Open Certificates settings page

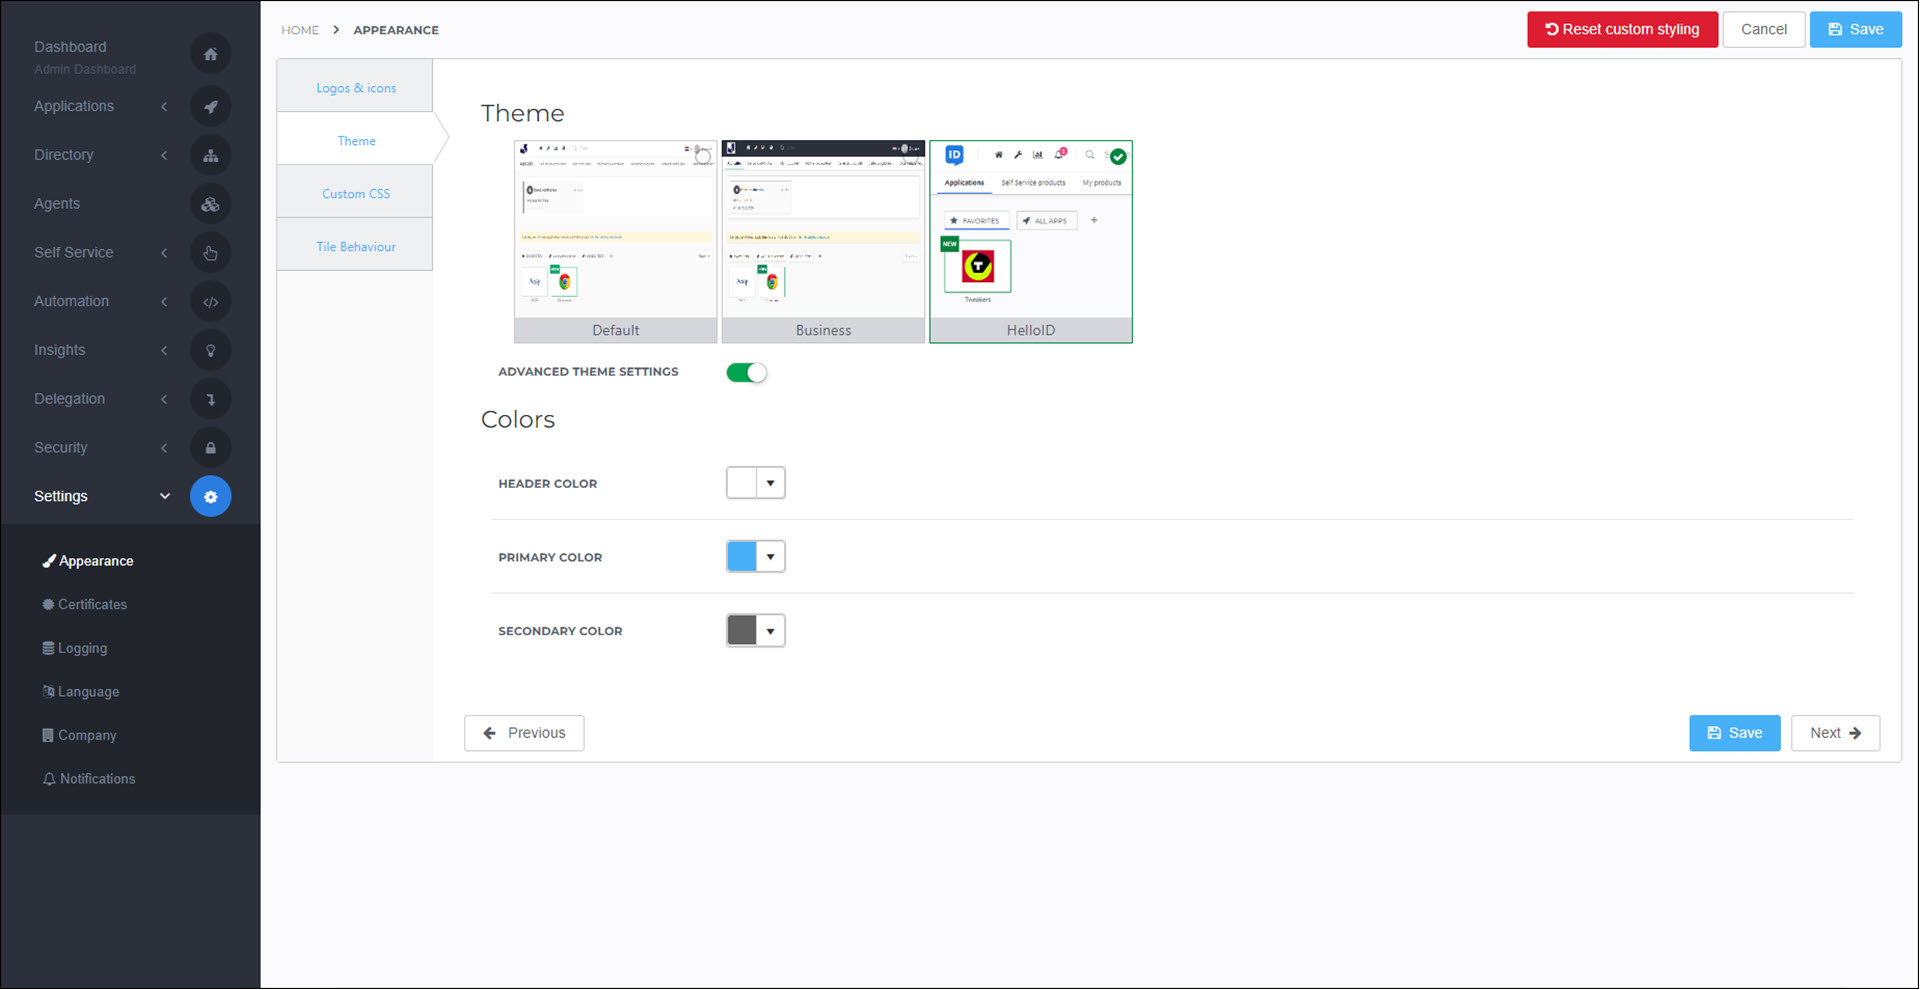pyautogui.click(x=85, y=605)
